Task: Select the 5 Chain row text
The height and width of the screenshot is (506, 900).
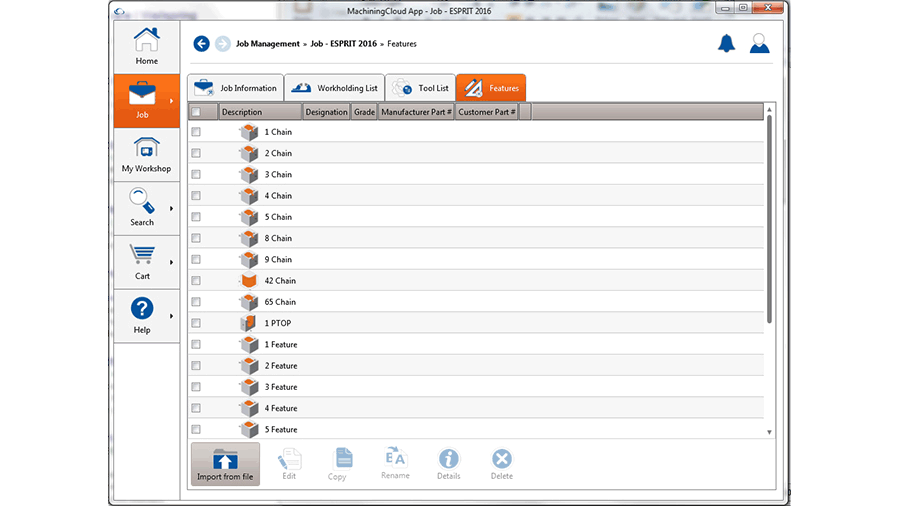Action: [x=278, y=217]
